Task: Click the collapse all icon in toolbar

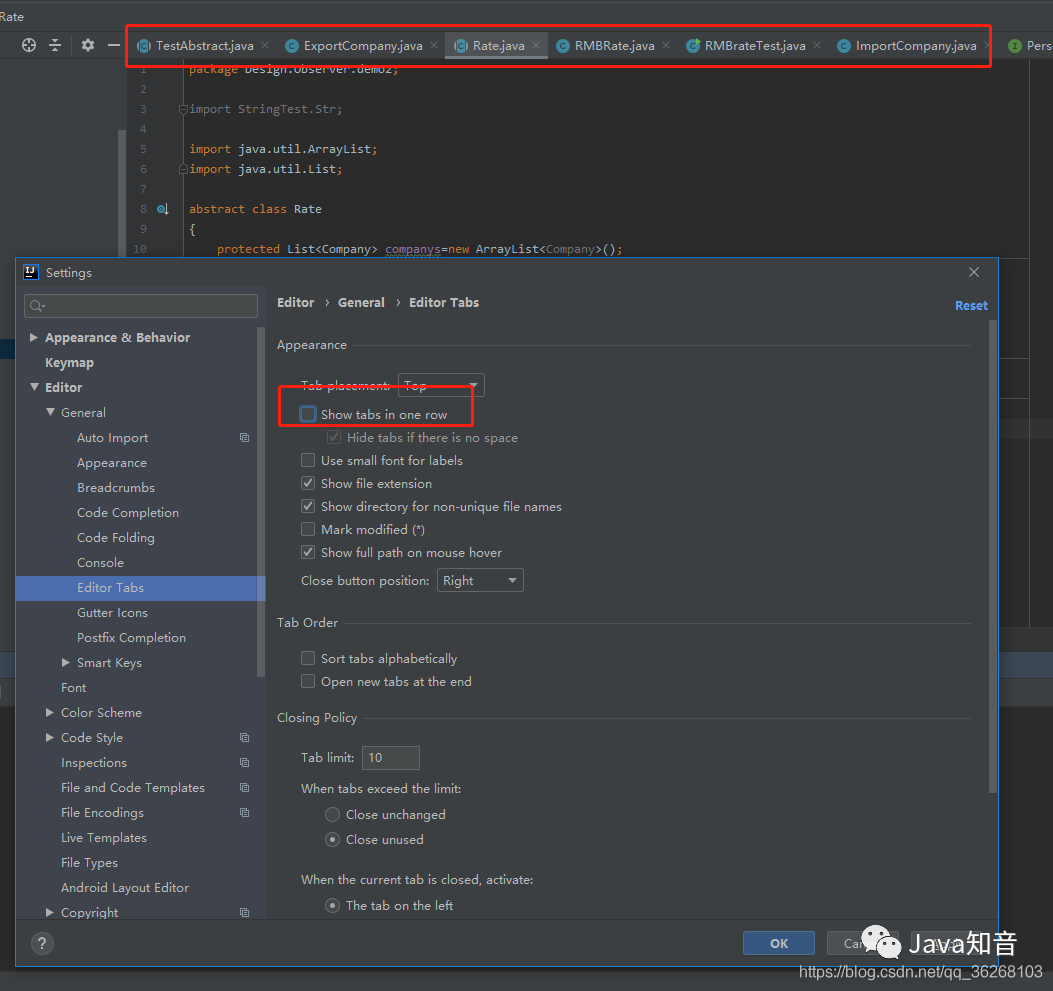Action: [x=55, y=45]
